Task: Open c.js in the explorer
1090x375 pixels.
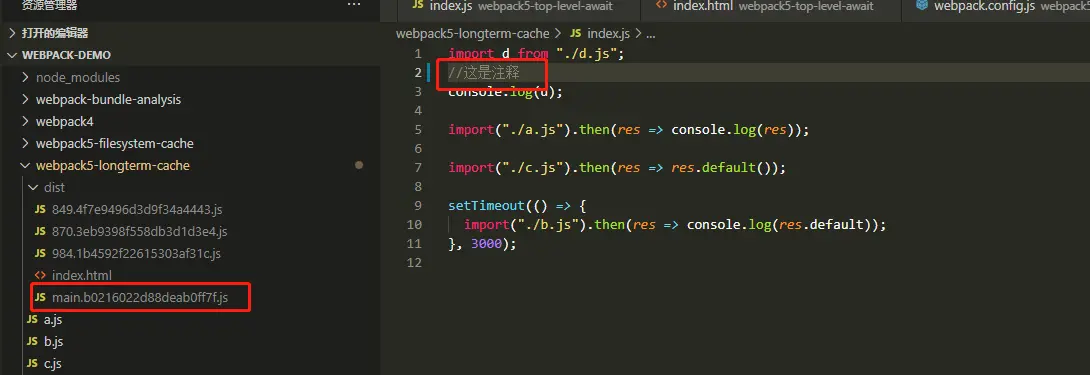Action: click(53, 364)
